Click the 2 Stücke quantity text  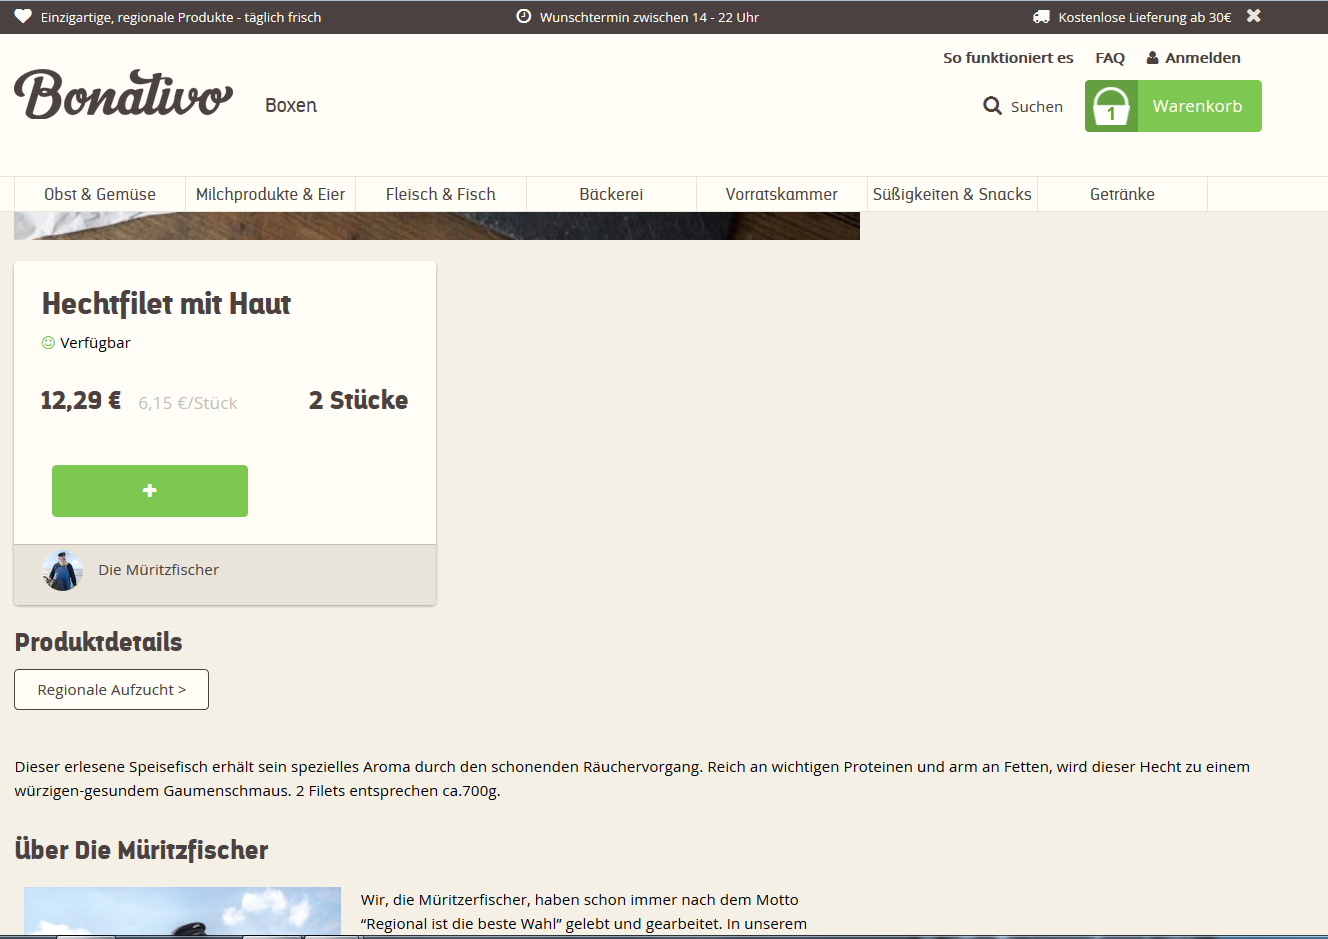358,400
